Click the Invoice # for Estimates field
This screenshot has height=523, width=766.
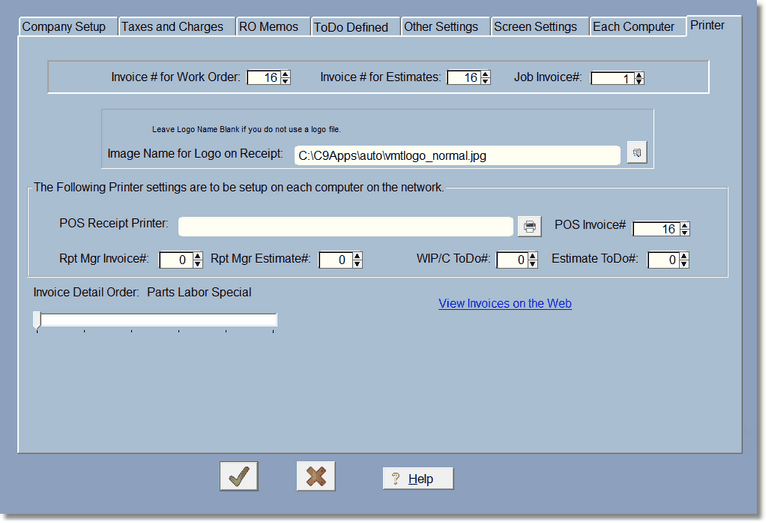(465, 78)
